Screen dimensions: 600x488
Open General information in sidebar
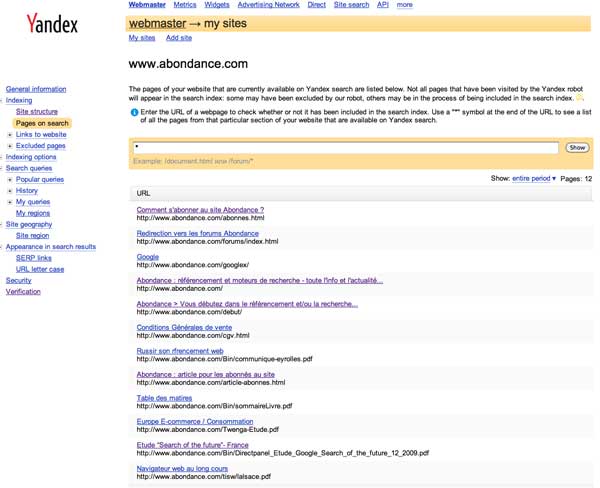36,89
